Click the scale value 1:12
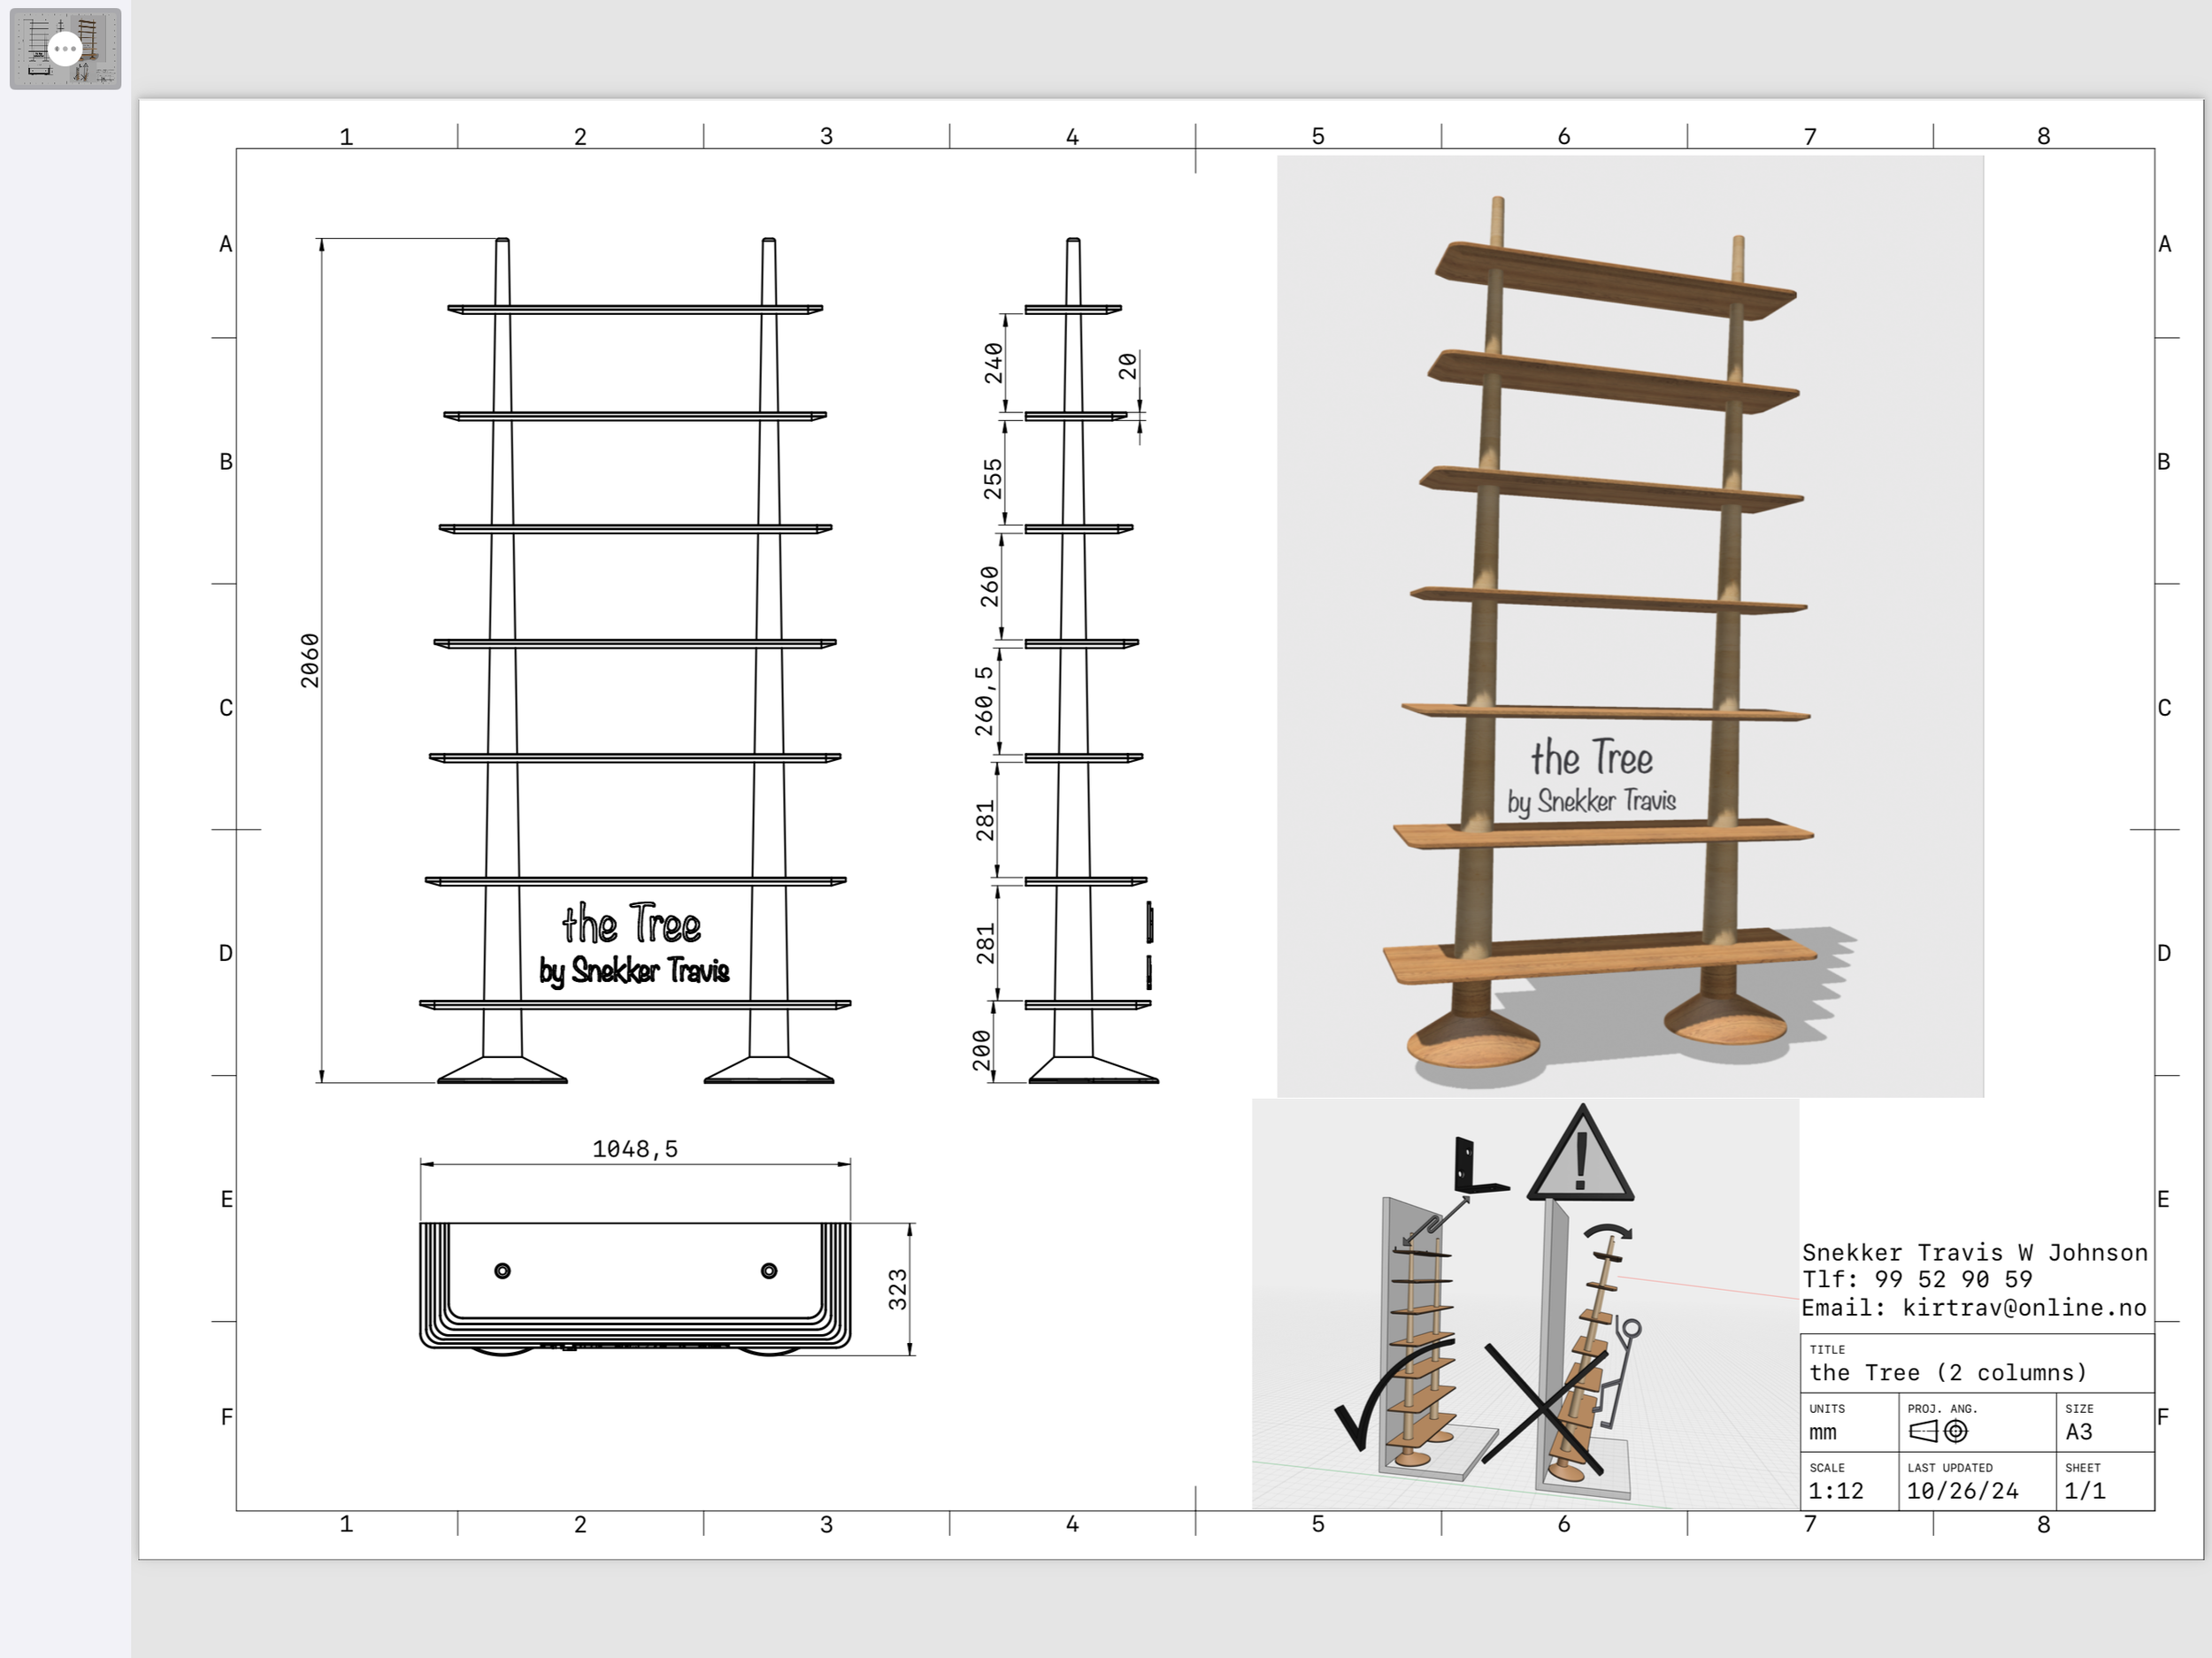This screenshot has width=2212, height=1658. pos(1836,1490)
